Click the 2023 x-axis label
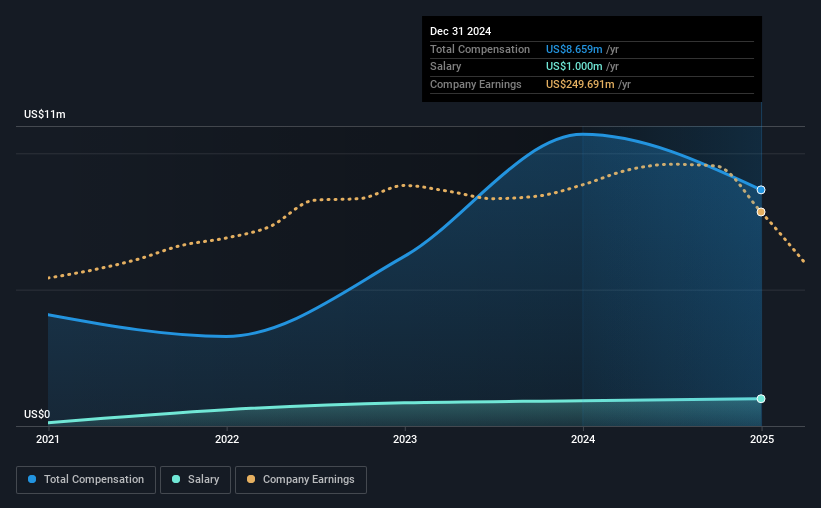The width and height of the screenshot is (821, 508). tap(405, 439)
